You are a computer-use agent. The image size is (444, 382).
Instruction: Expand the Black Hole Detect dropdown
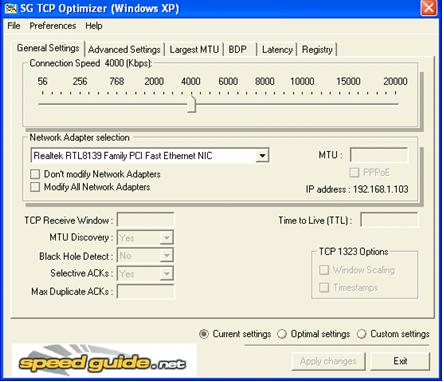pos(166,256)
